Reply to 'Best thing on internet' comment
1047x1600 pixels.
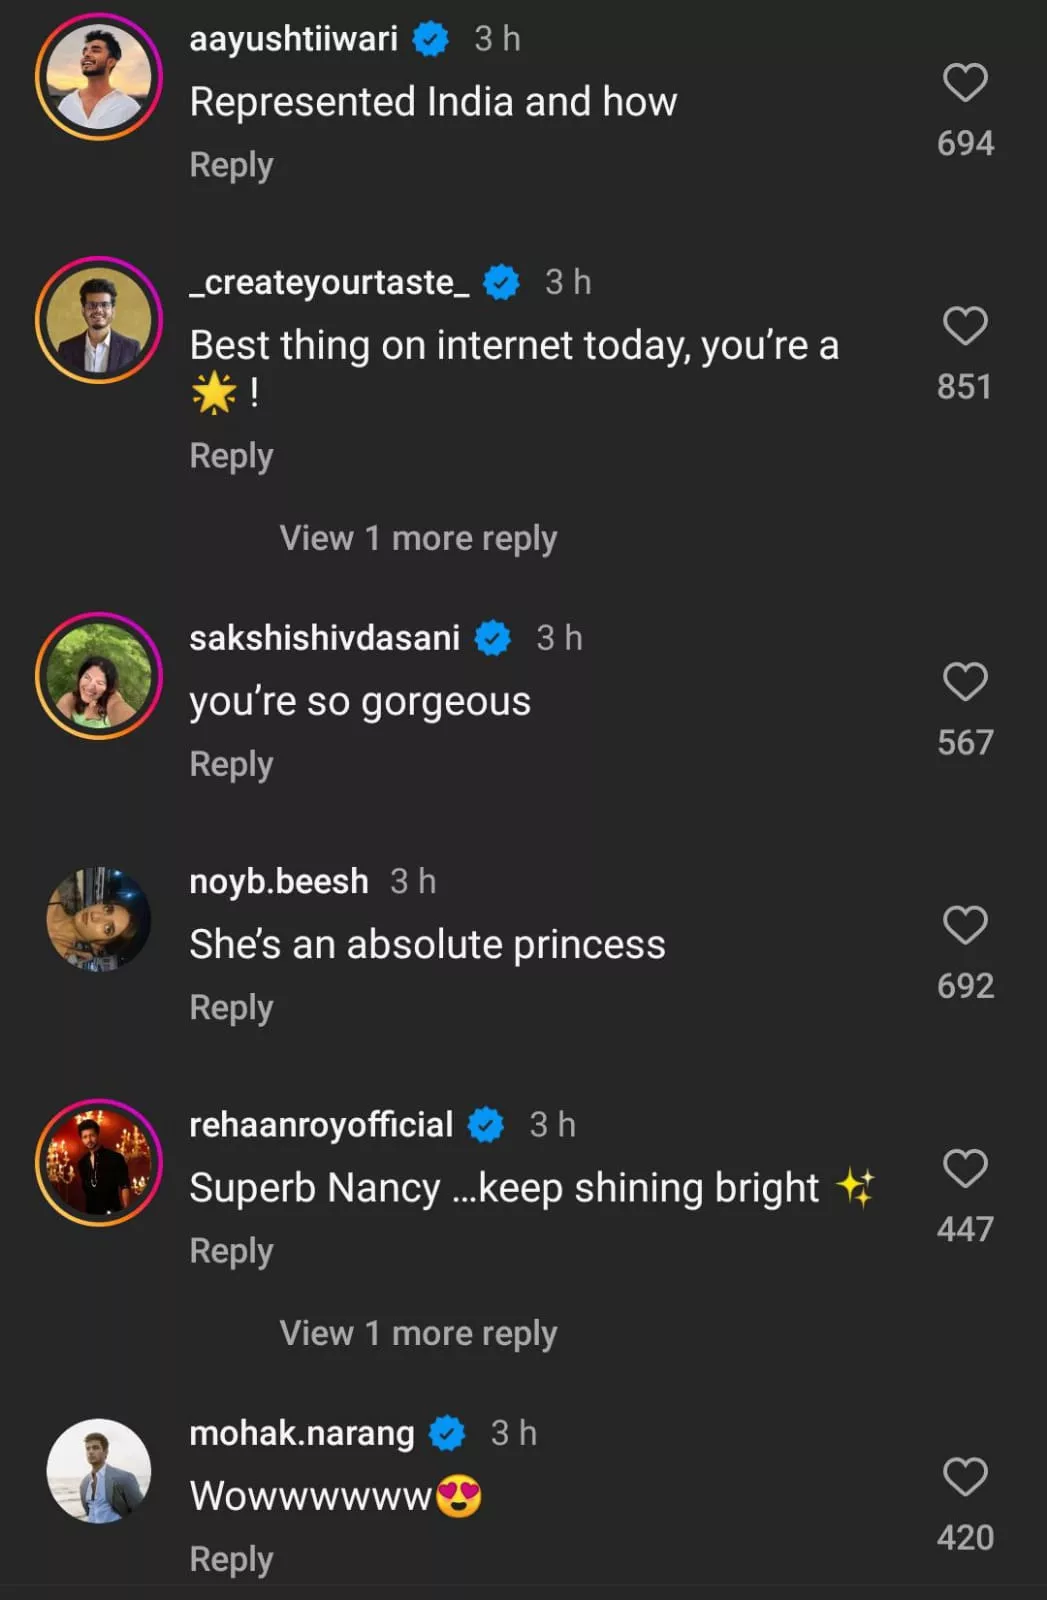[231, 457]
